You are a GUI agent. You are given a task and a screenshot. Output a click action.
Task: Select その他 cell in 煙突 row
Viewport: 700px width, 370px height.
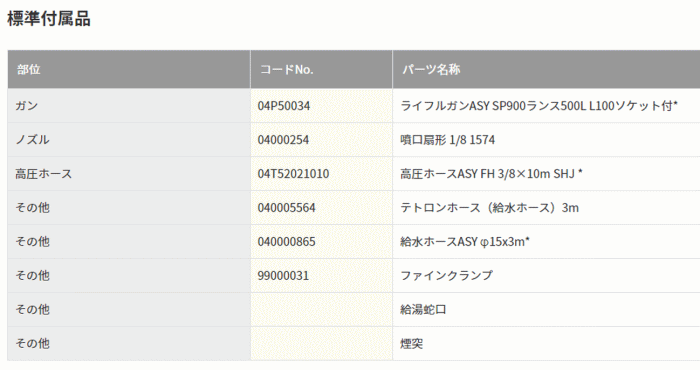point(129,343)
